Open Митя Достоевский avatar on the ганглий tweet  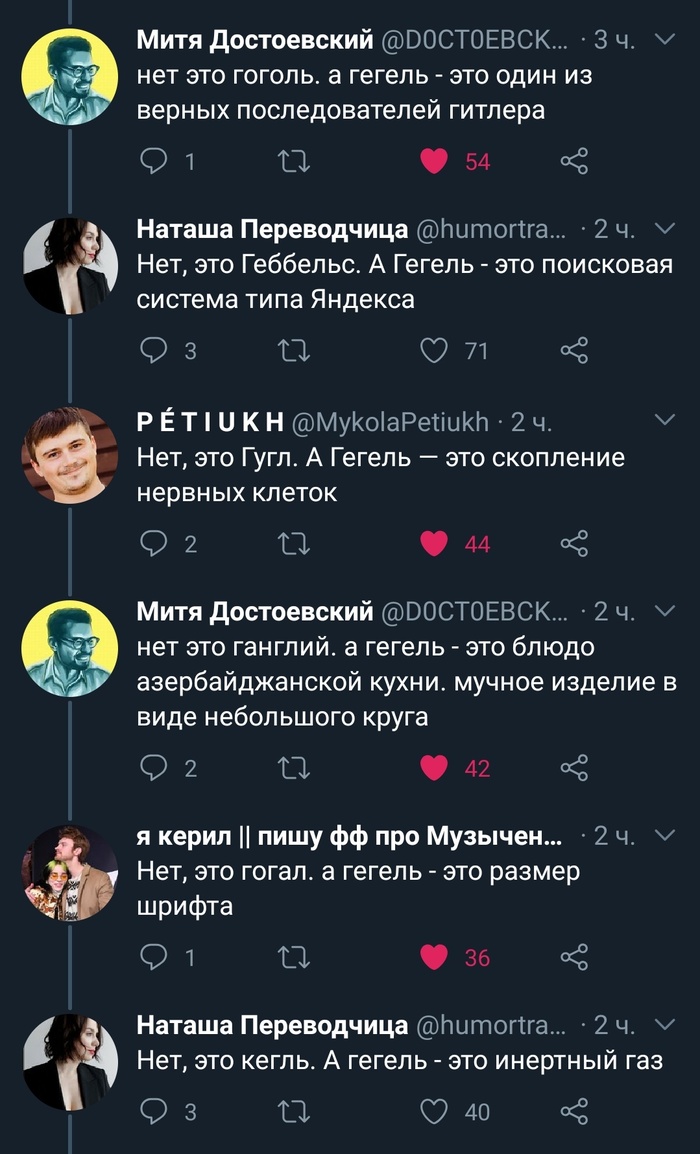(71, 647)
